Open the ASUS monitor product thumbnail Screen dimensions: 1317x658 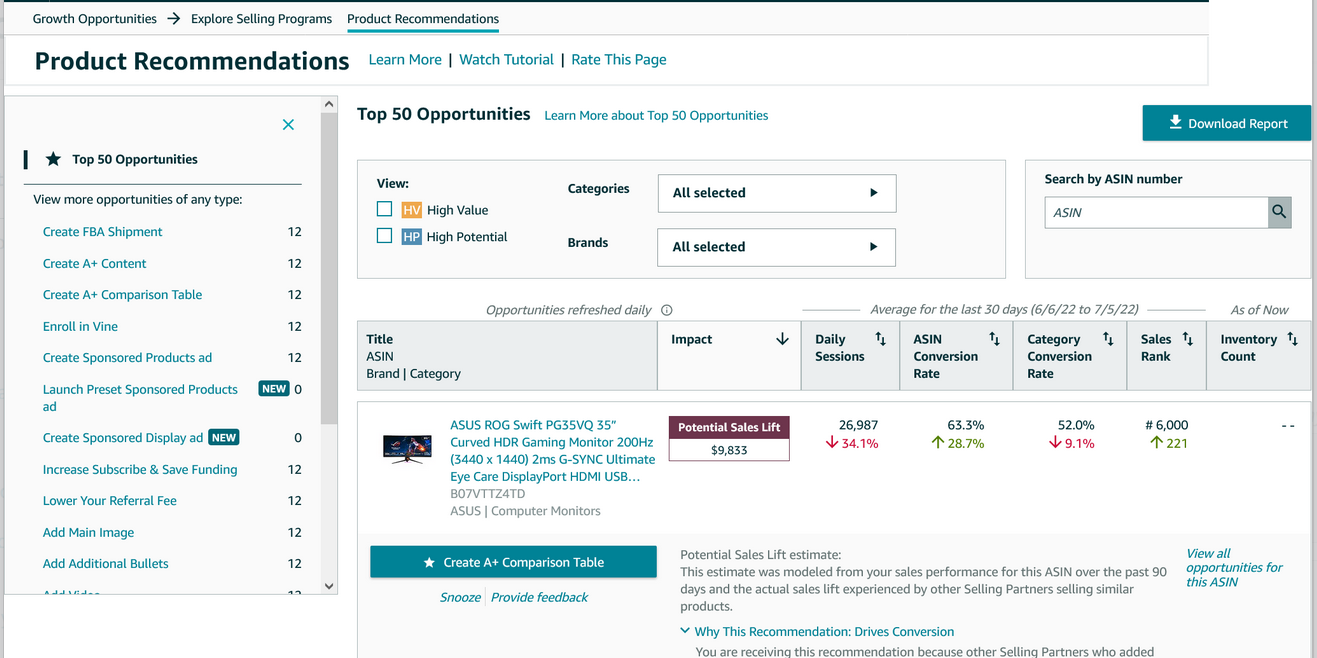407,448
